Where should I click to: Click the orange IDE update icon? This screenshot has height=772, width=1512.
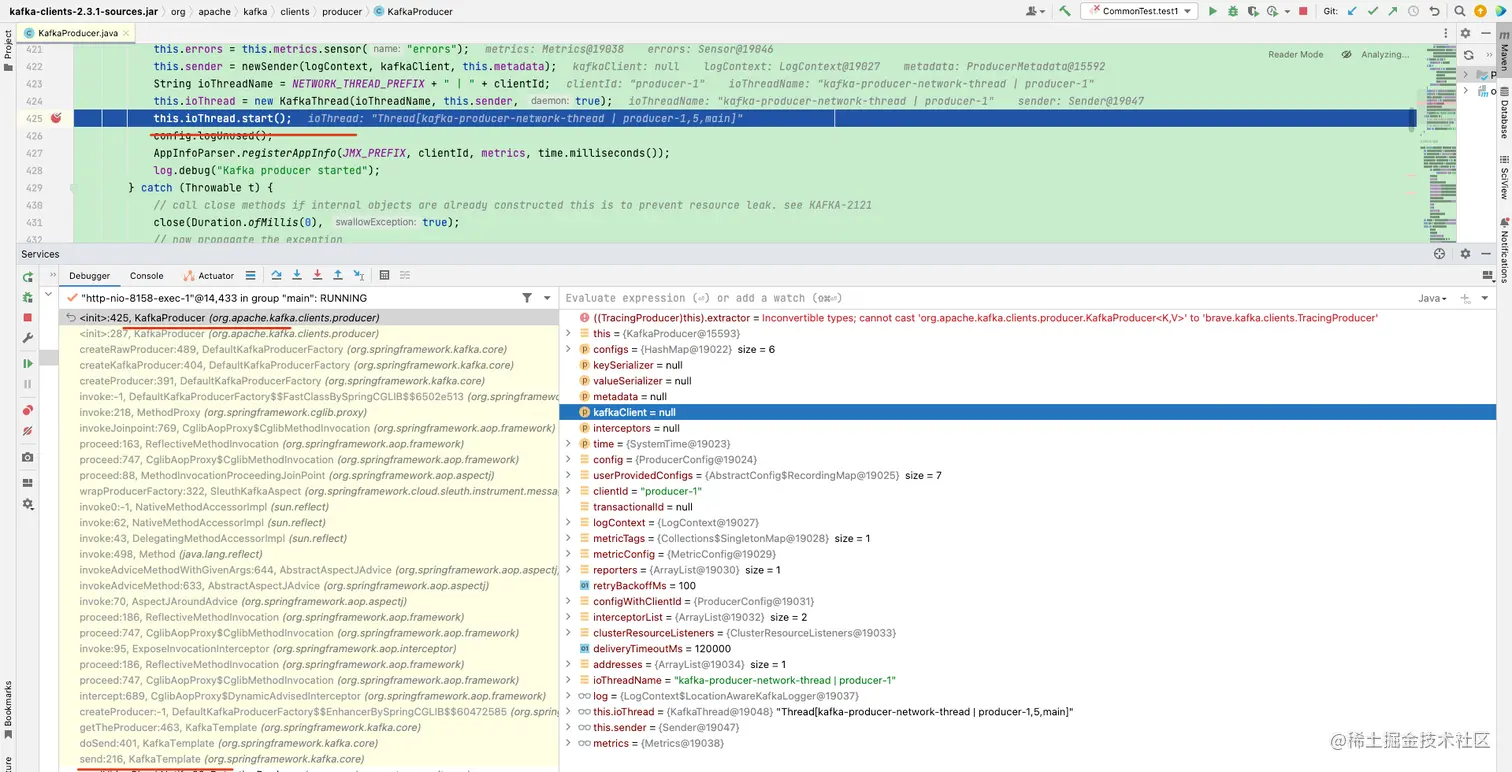point(1481,11)
